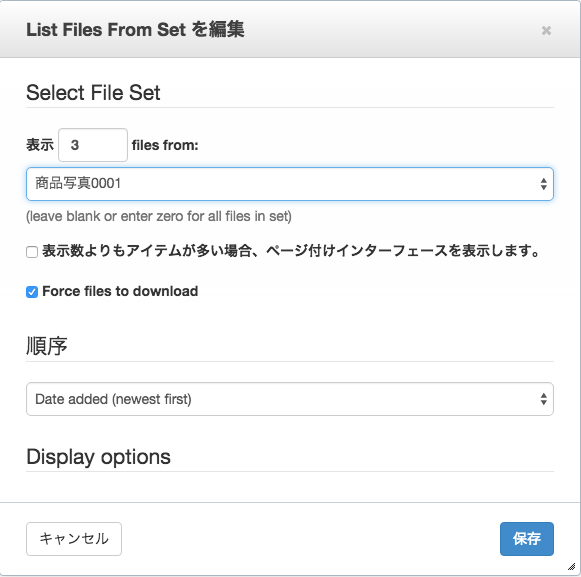Close the List Files From Set dialog
Image resolution: width=581 pixels, height=577 pixels.
(546, 30)
